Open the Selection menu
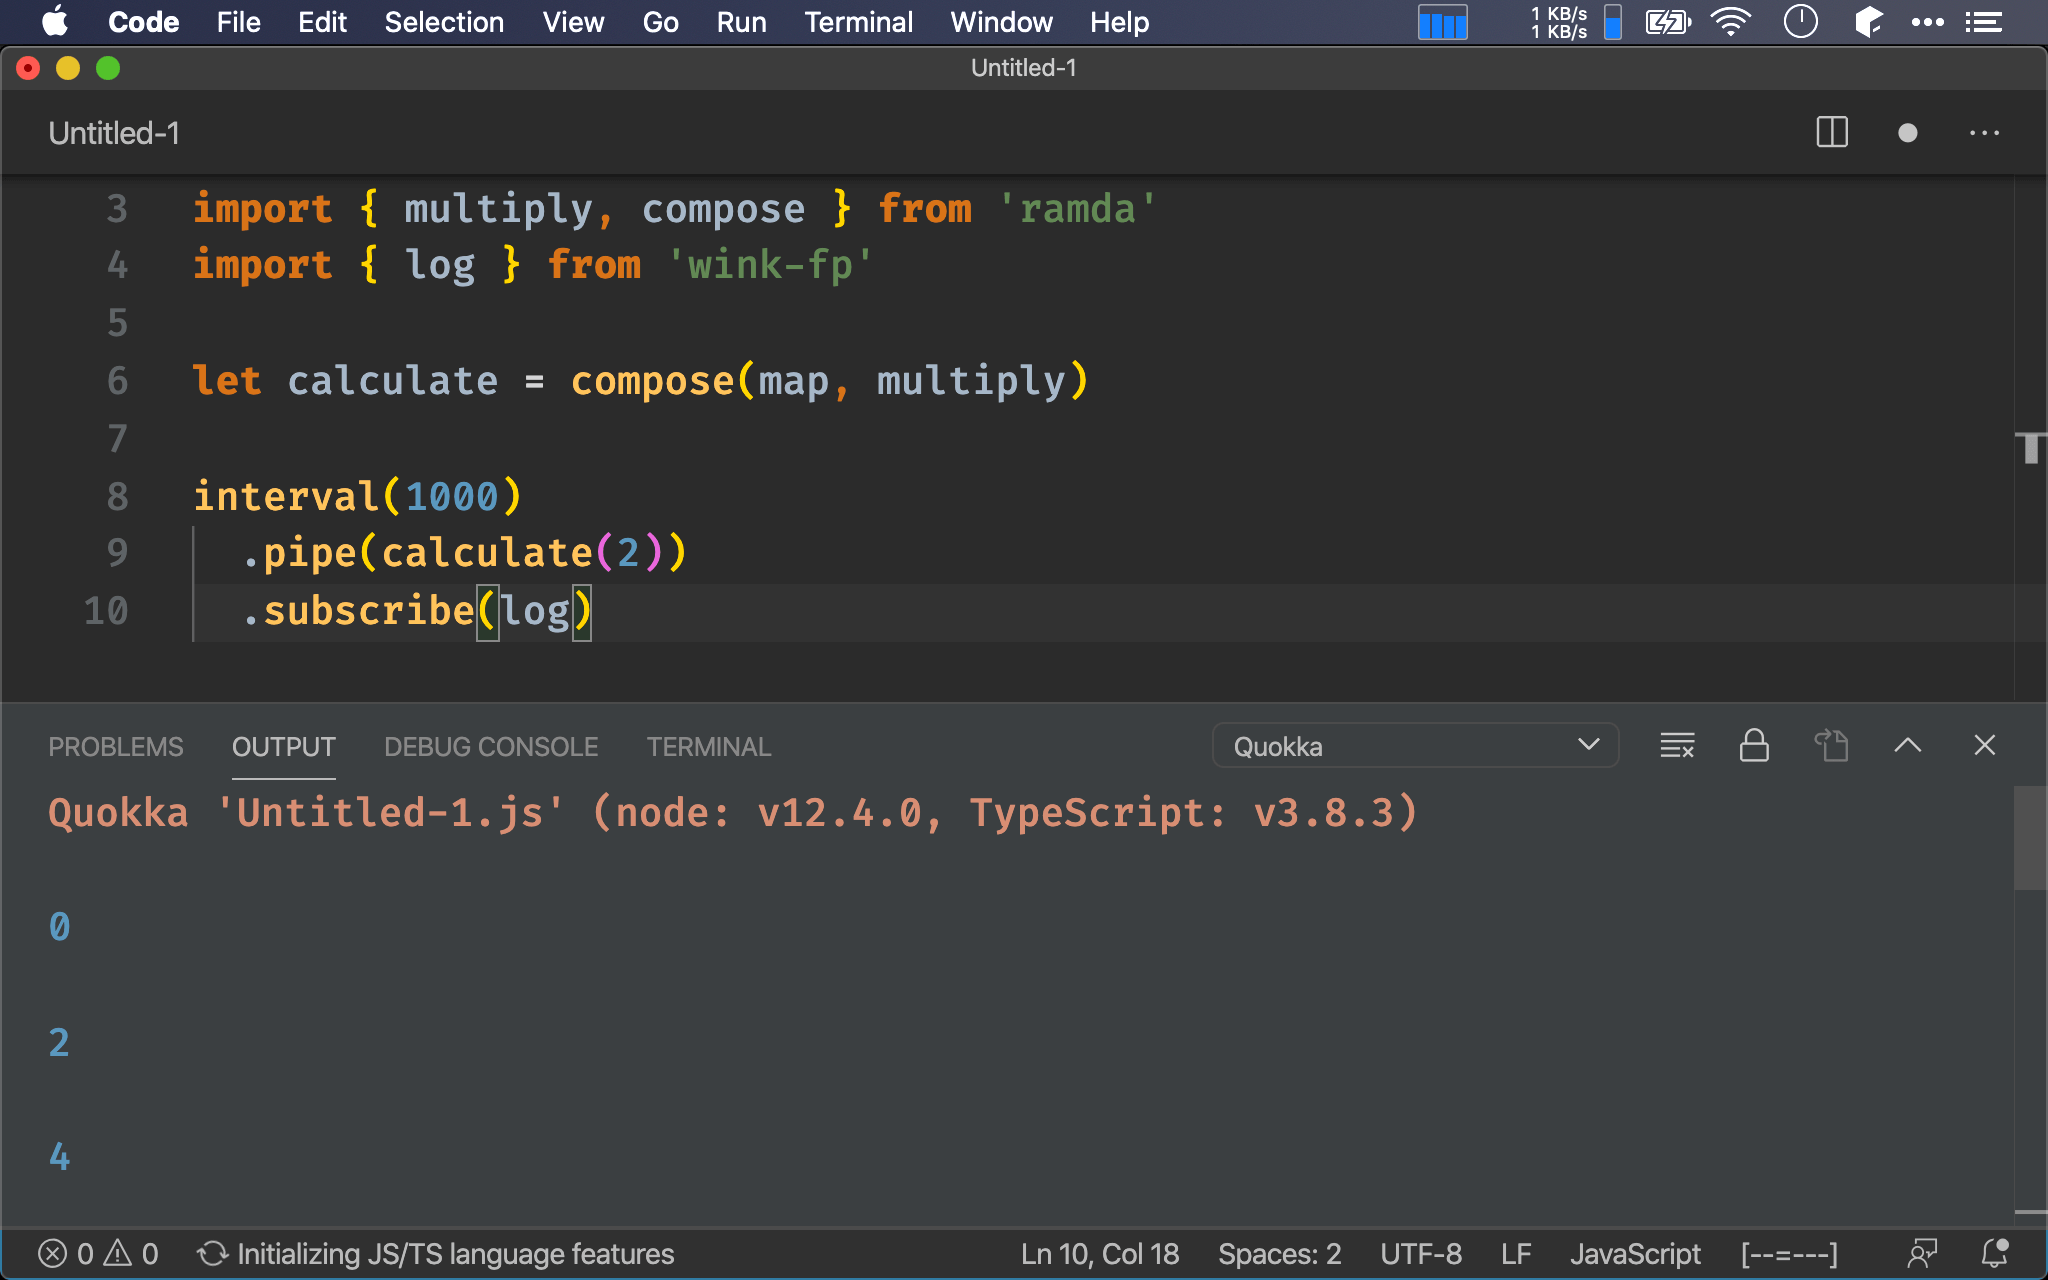The height and width of the screenshot is (1280, 2048). coord(444,22)
